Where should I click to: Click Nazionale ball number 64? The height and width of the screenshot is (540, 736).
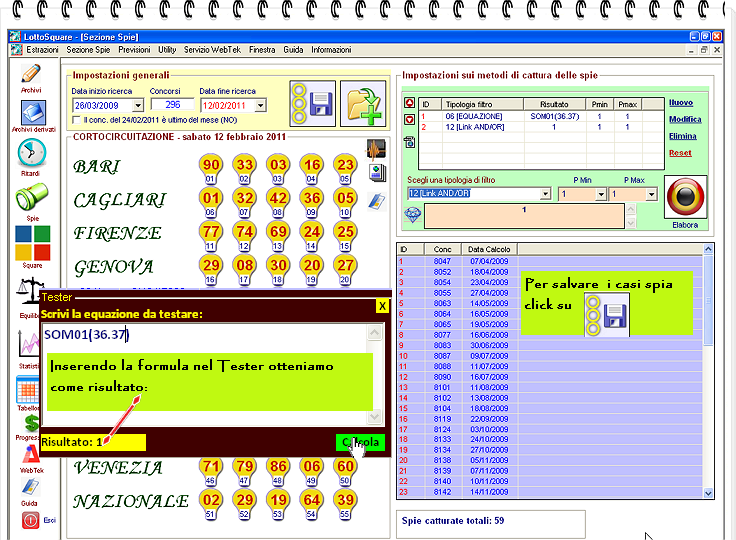click(312, 500)
